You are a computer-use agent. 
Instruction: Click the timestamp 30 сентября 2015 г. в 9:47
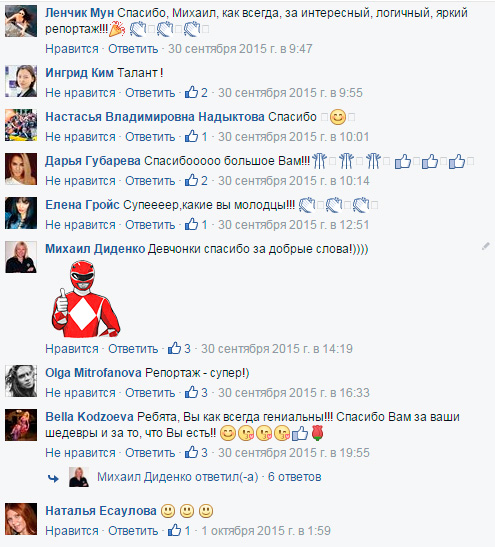pyautogui.click(x=240, y=48)
